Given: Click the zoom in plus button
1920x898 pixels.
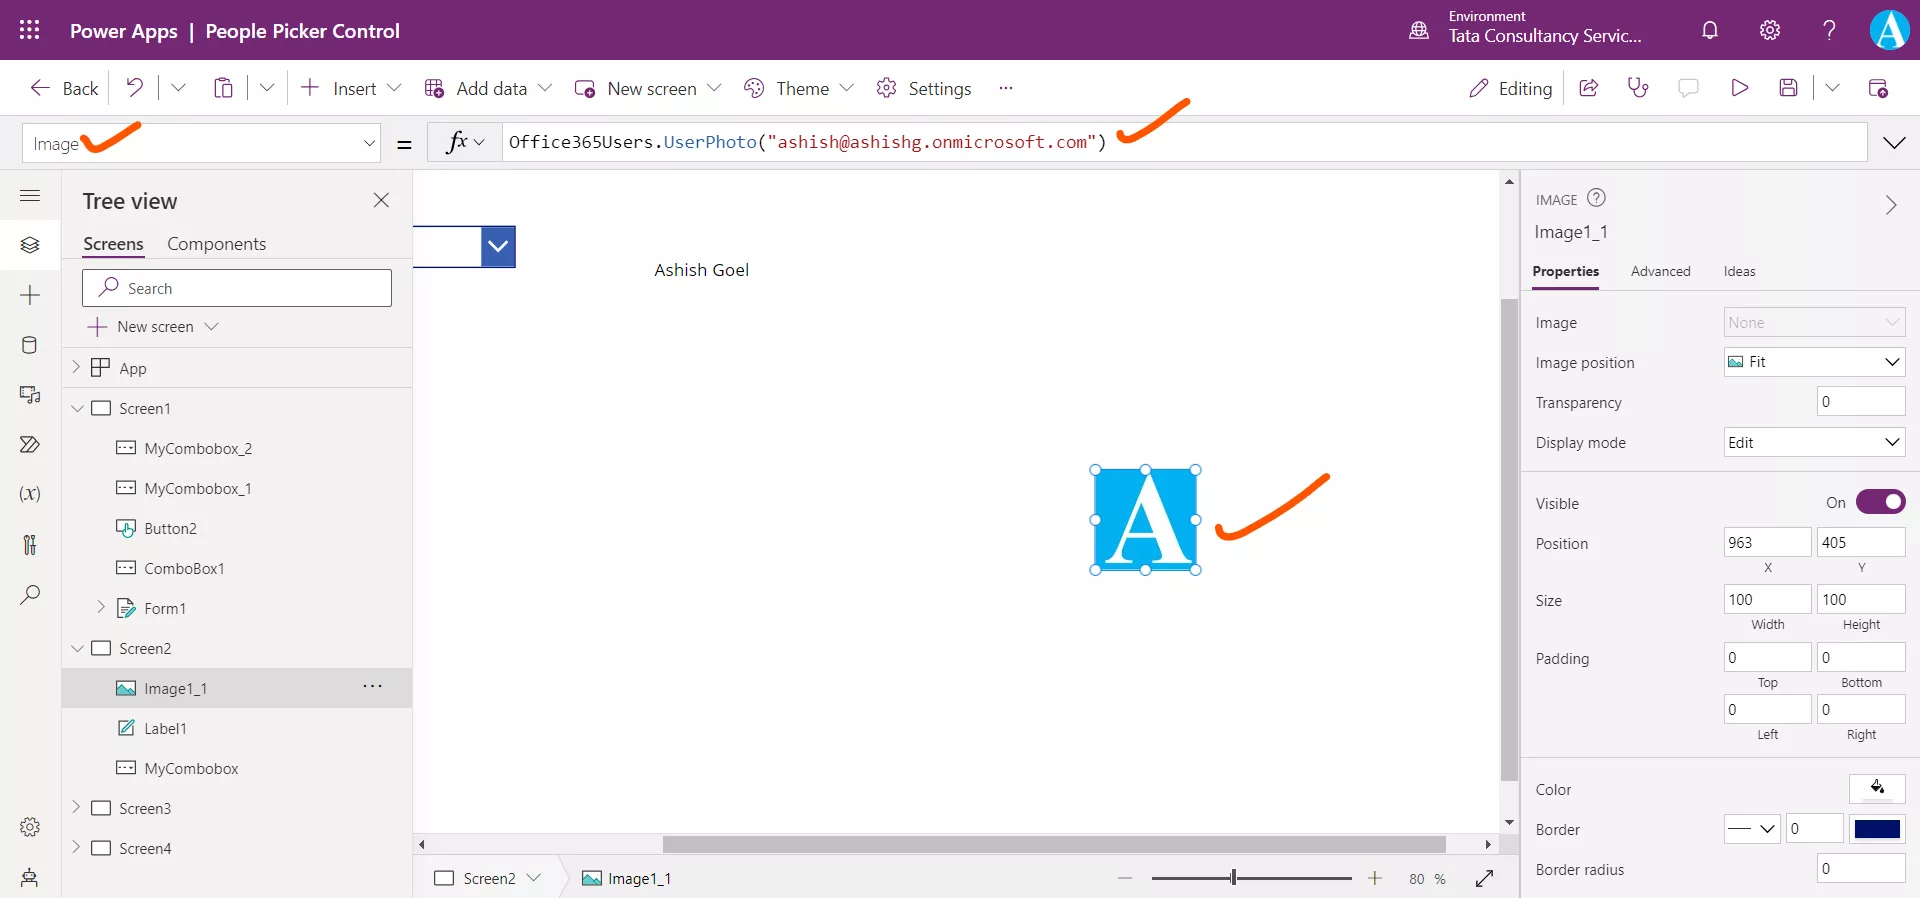Looking at the screenshot, I should coord(1375,878).
